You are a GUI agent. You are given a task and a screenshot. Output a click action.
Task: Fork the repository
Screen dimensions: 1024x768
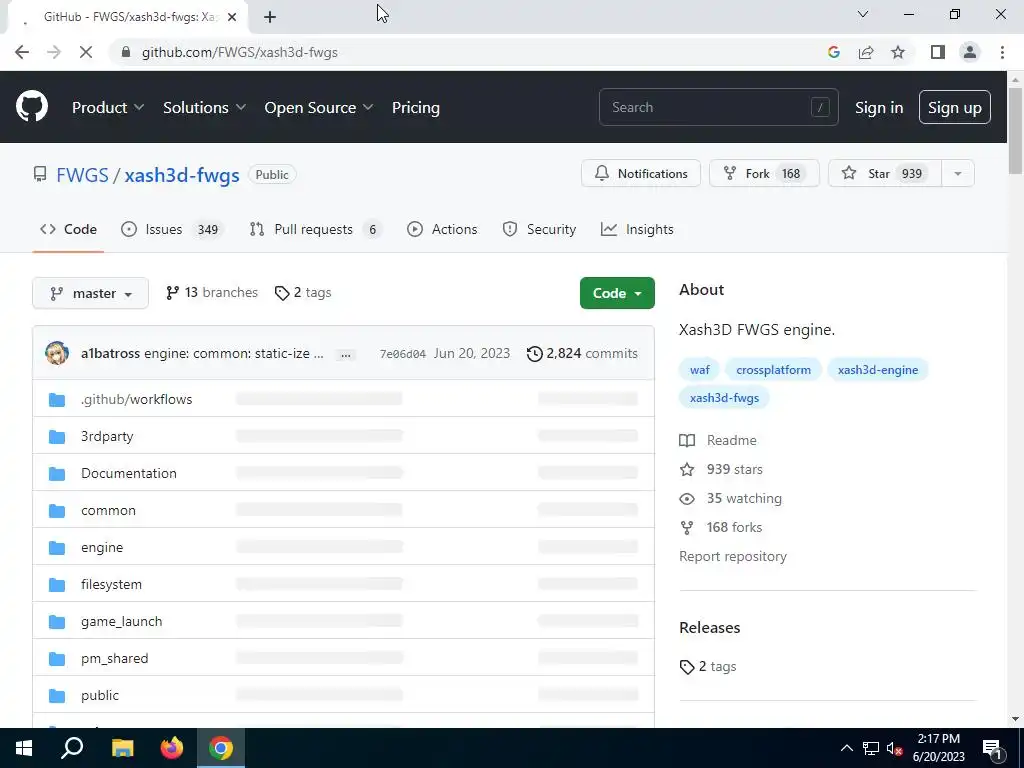pyautogui.click(x=764, y=174)
